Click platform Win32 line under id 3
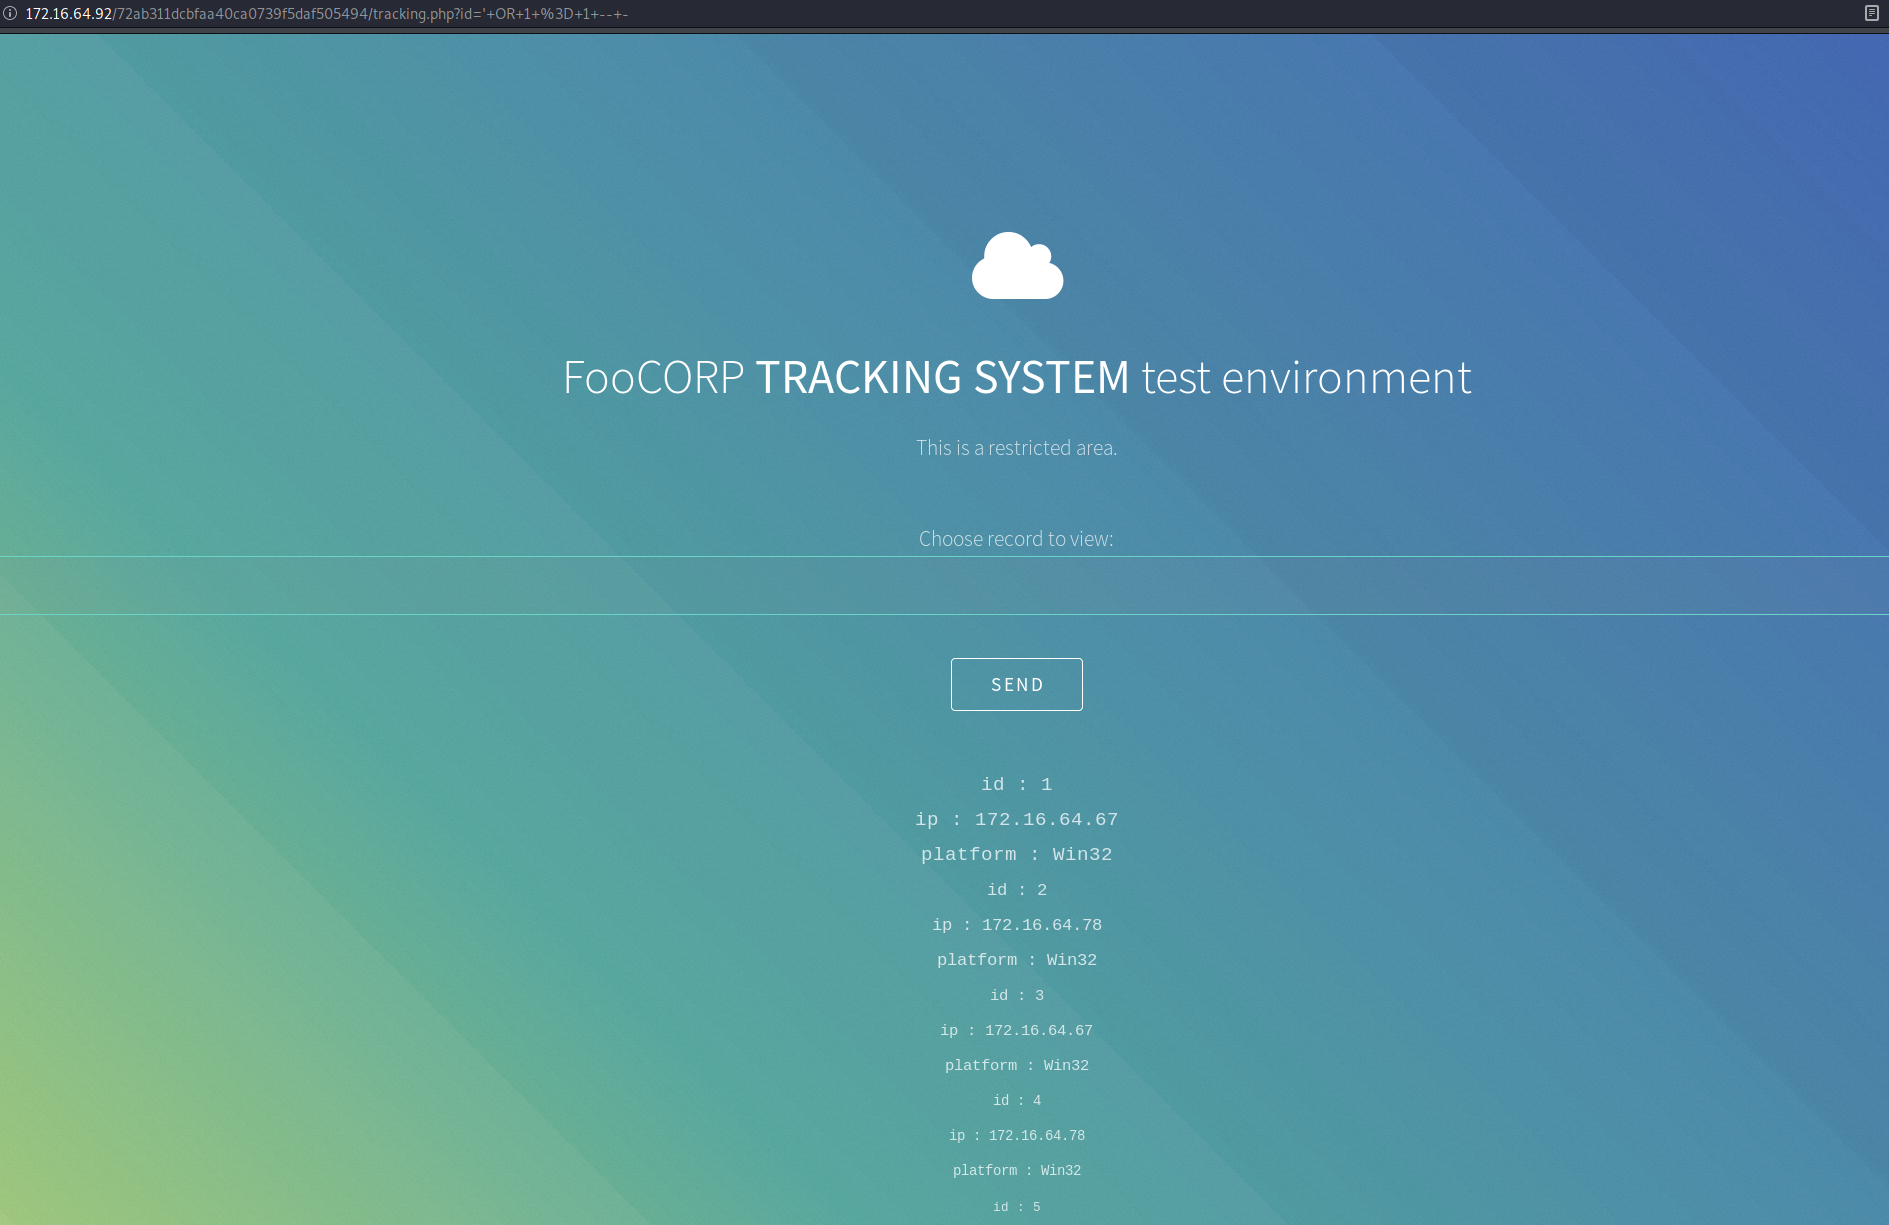 pos(1016,1065)
